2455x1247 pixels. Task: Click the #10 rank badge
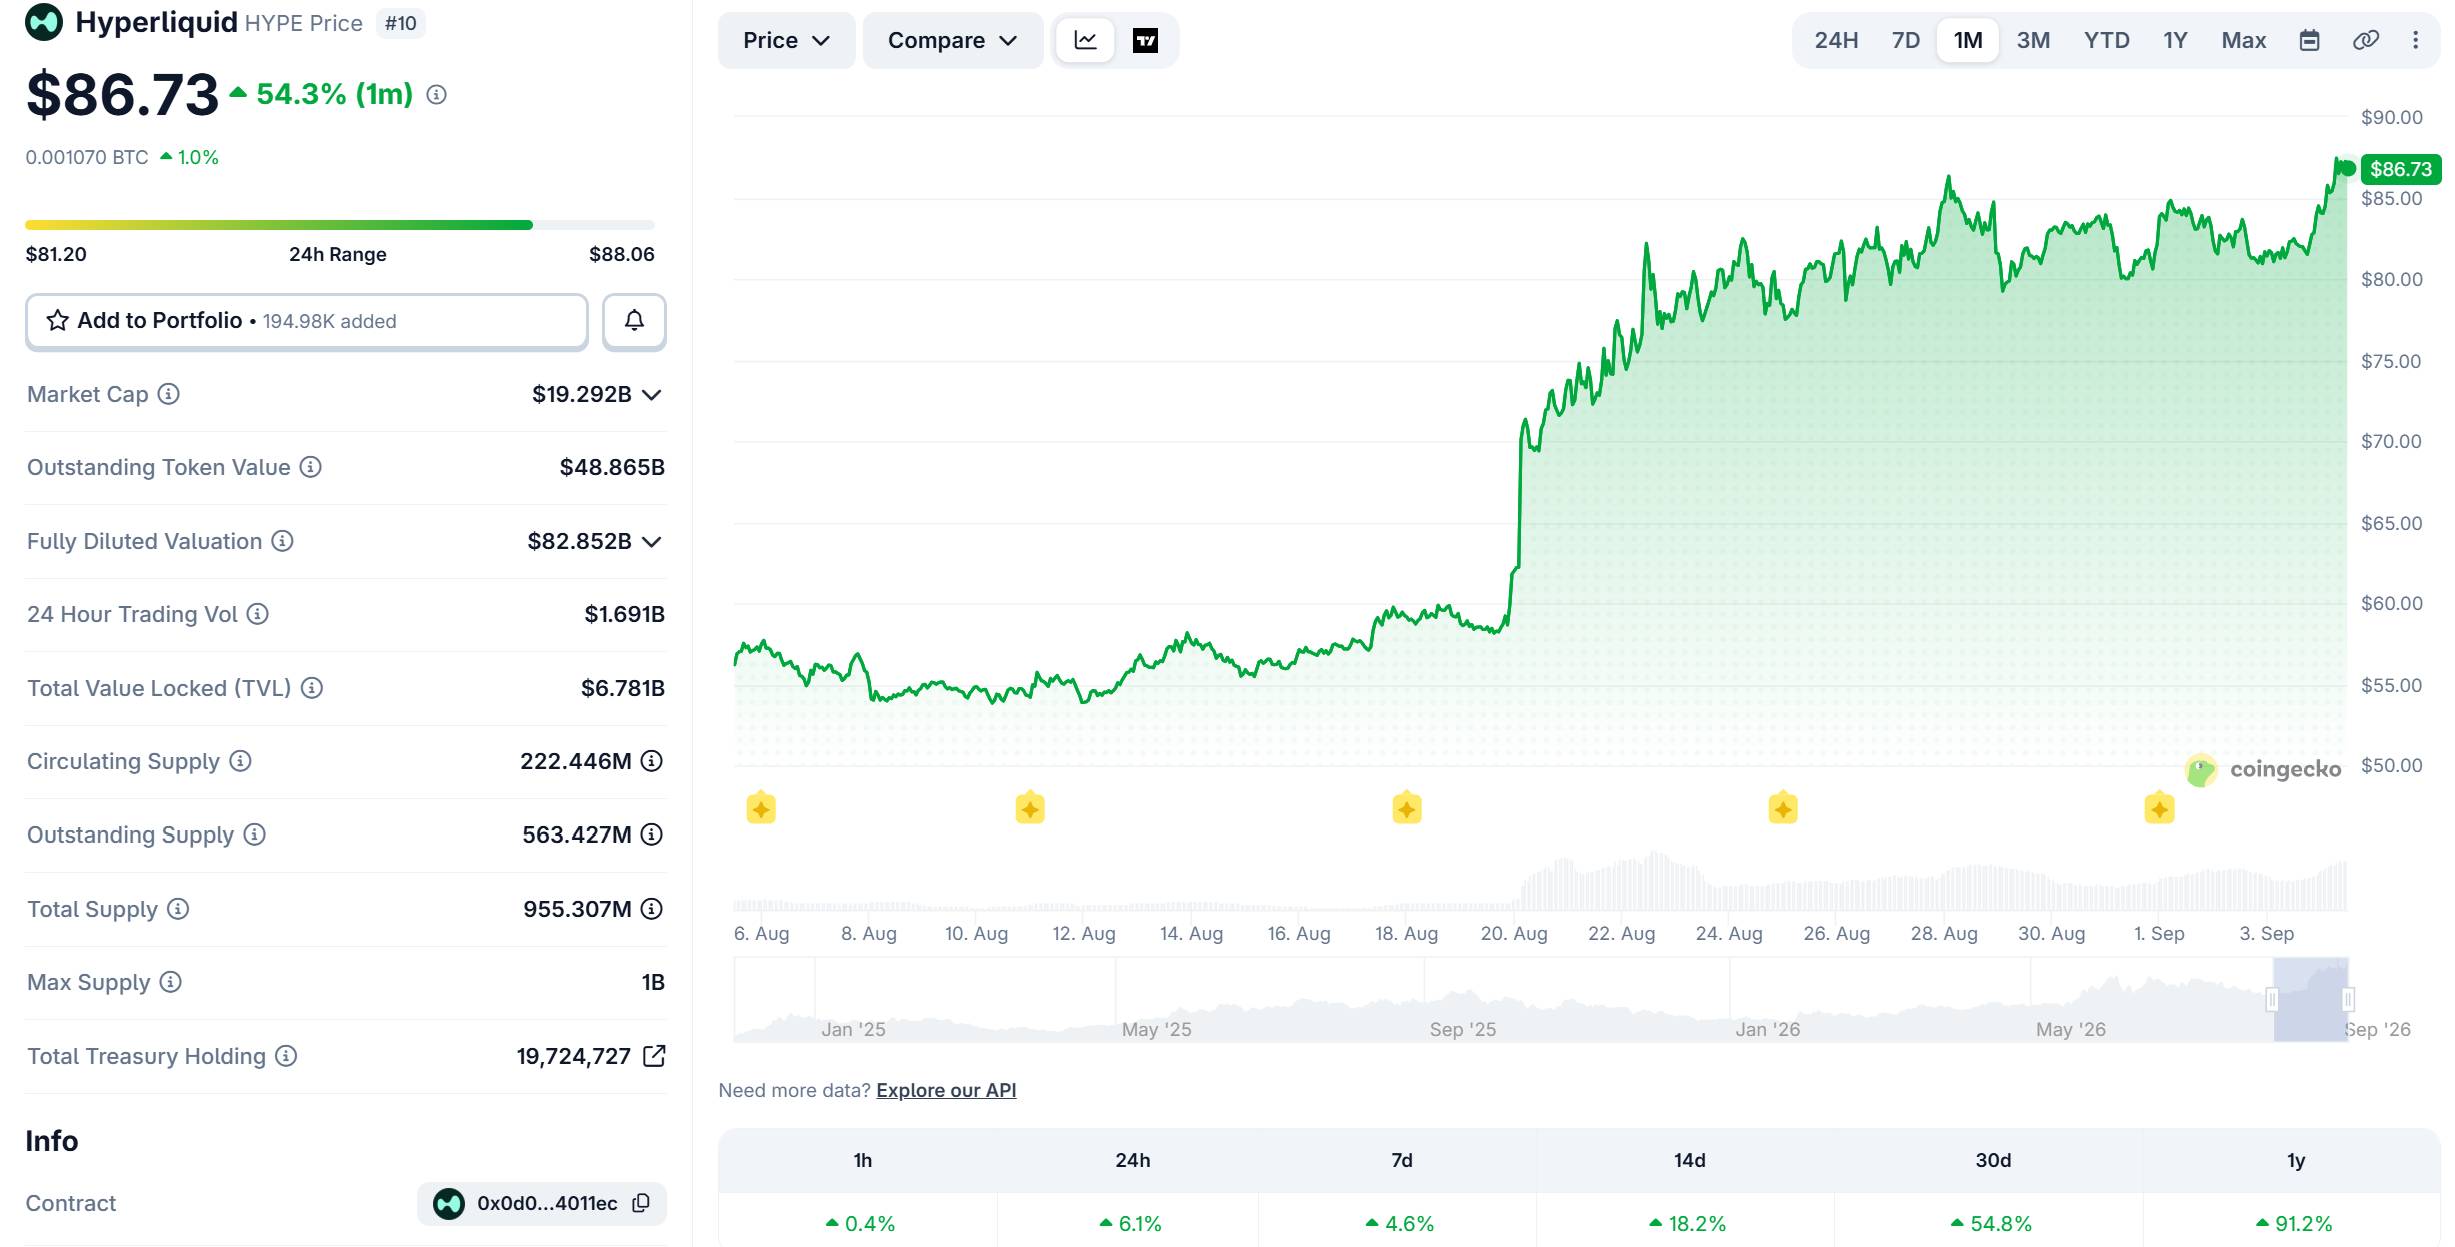[400, 23]
